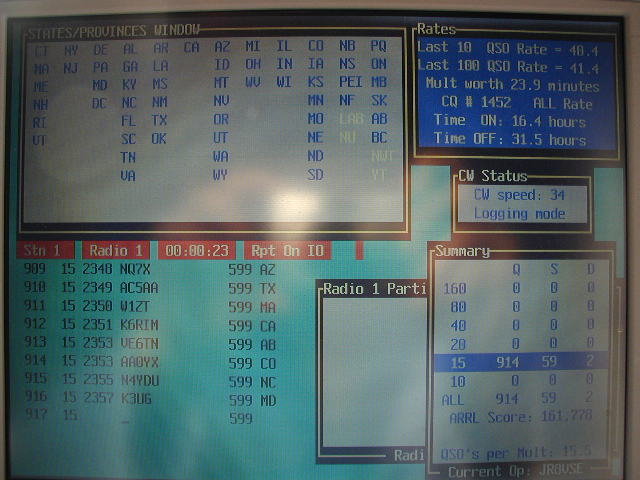640x480 pixels.
Task: Click the 00:00:23 timer display
Action: pos(199,250)
